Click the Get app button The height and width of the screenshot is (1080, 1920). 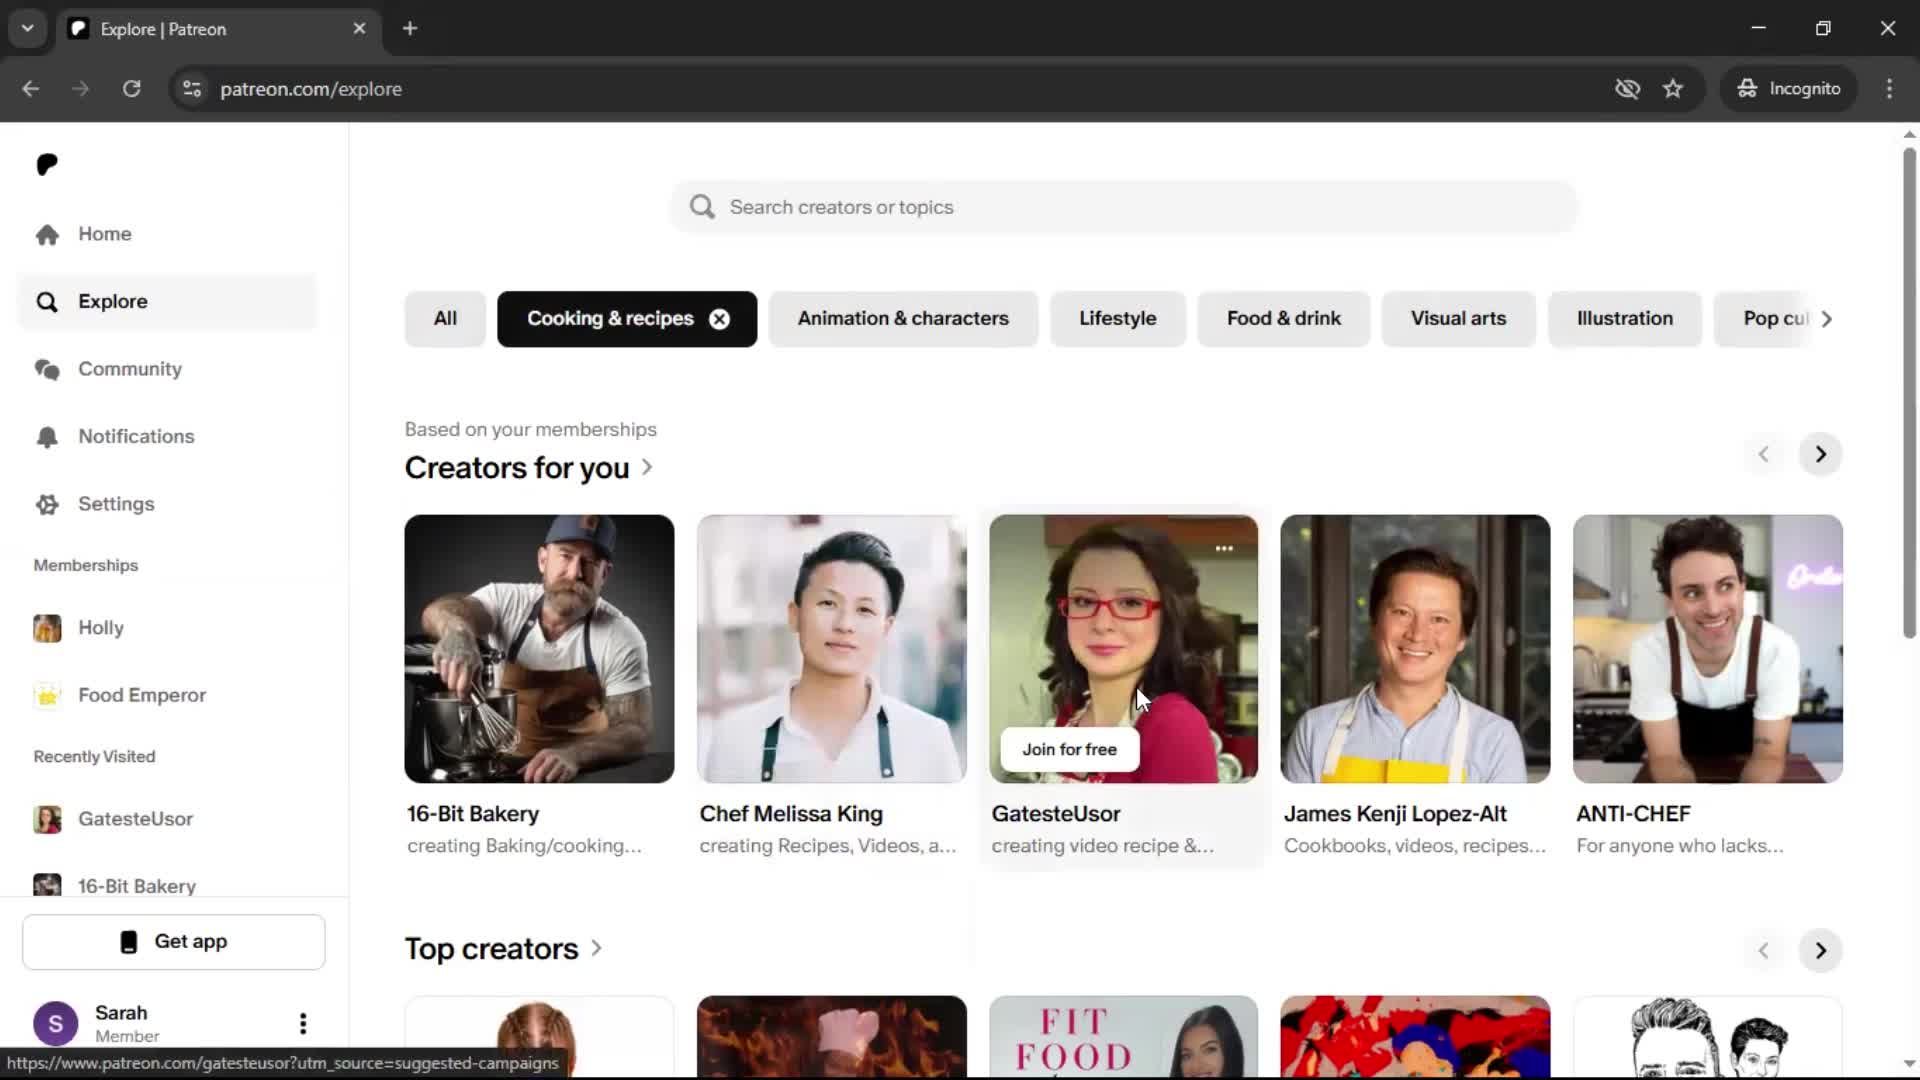click(x=174, y=942)
